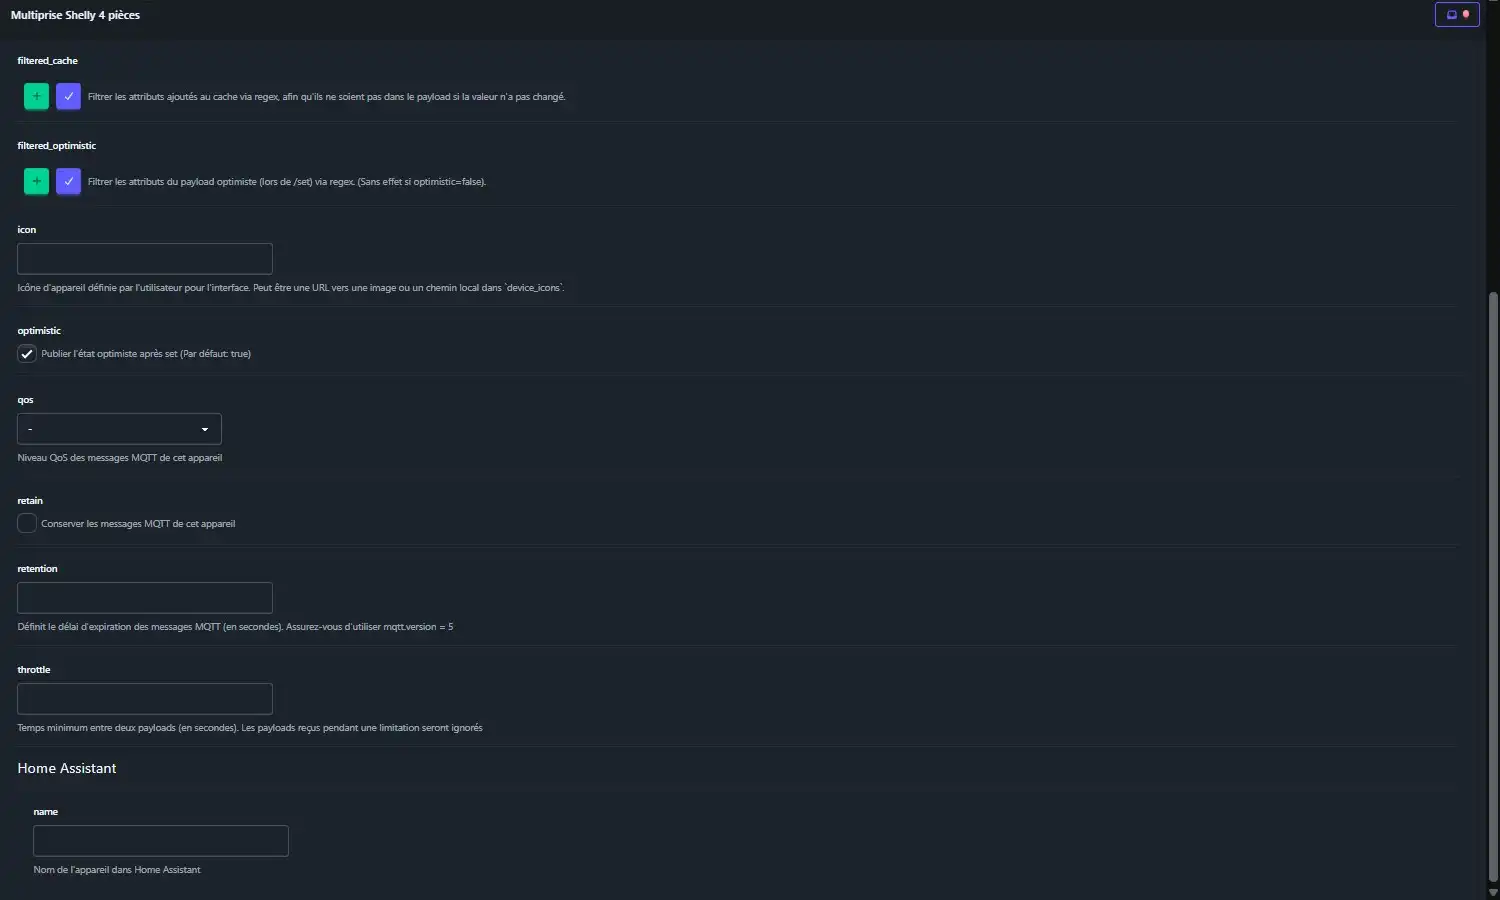Click the vertical scrollbar thumb

click(x=1493, y=580)
